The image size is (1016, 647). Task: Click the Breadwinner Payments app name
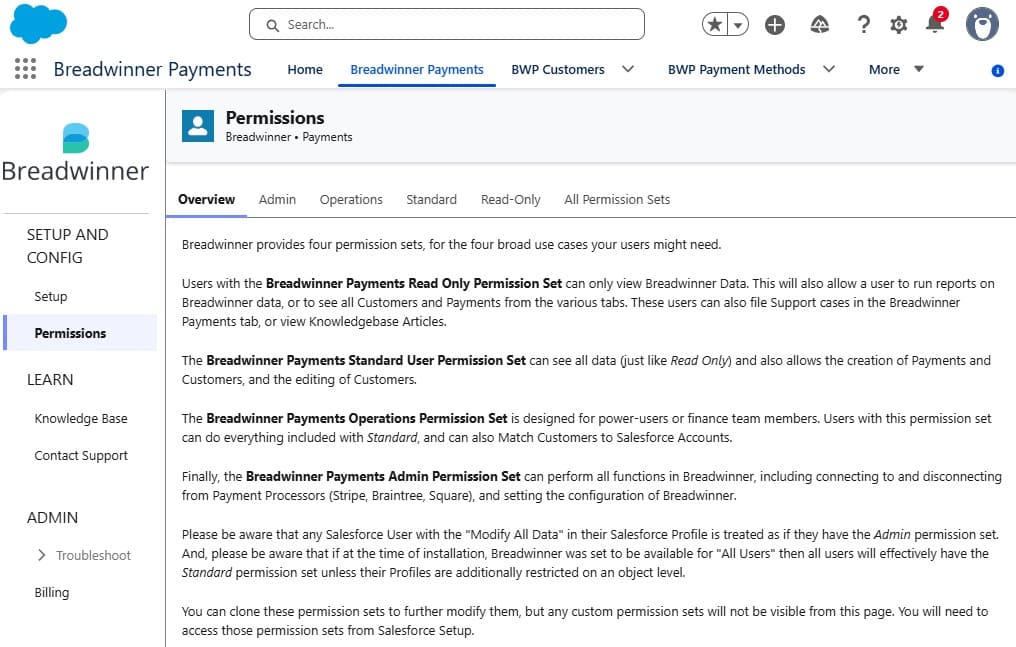152,69
